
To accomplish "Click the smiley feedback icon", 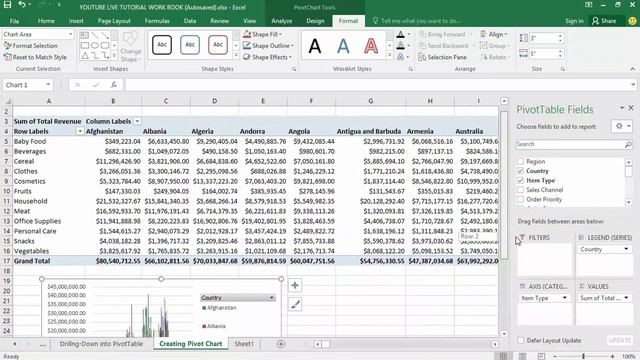I will tap(632, 21).
